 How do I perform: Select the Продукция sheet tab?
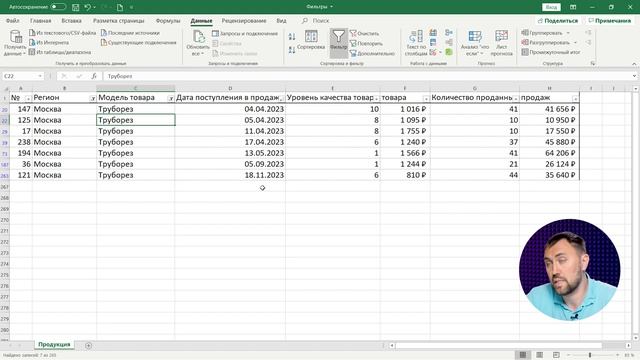point(54,344)
